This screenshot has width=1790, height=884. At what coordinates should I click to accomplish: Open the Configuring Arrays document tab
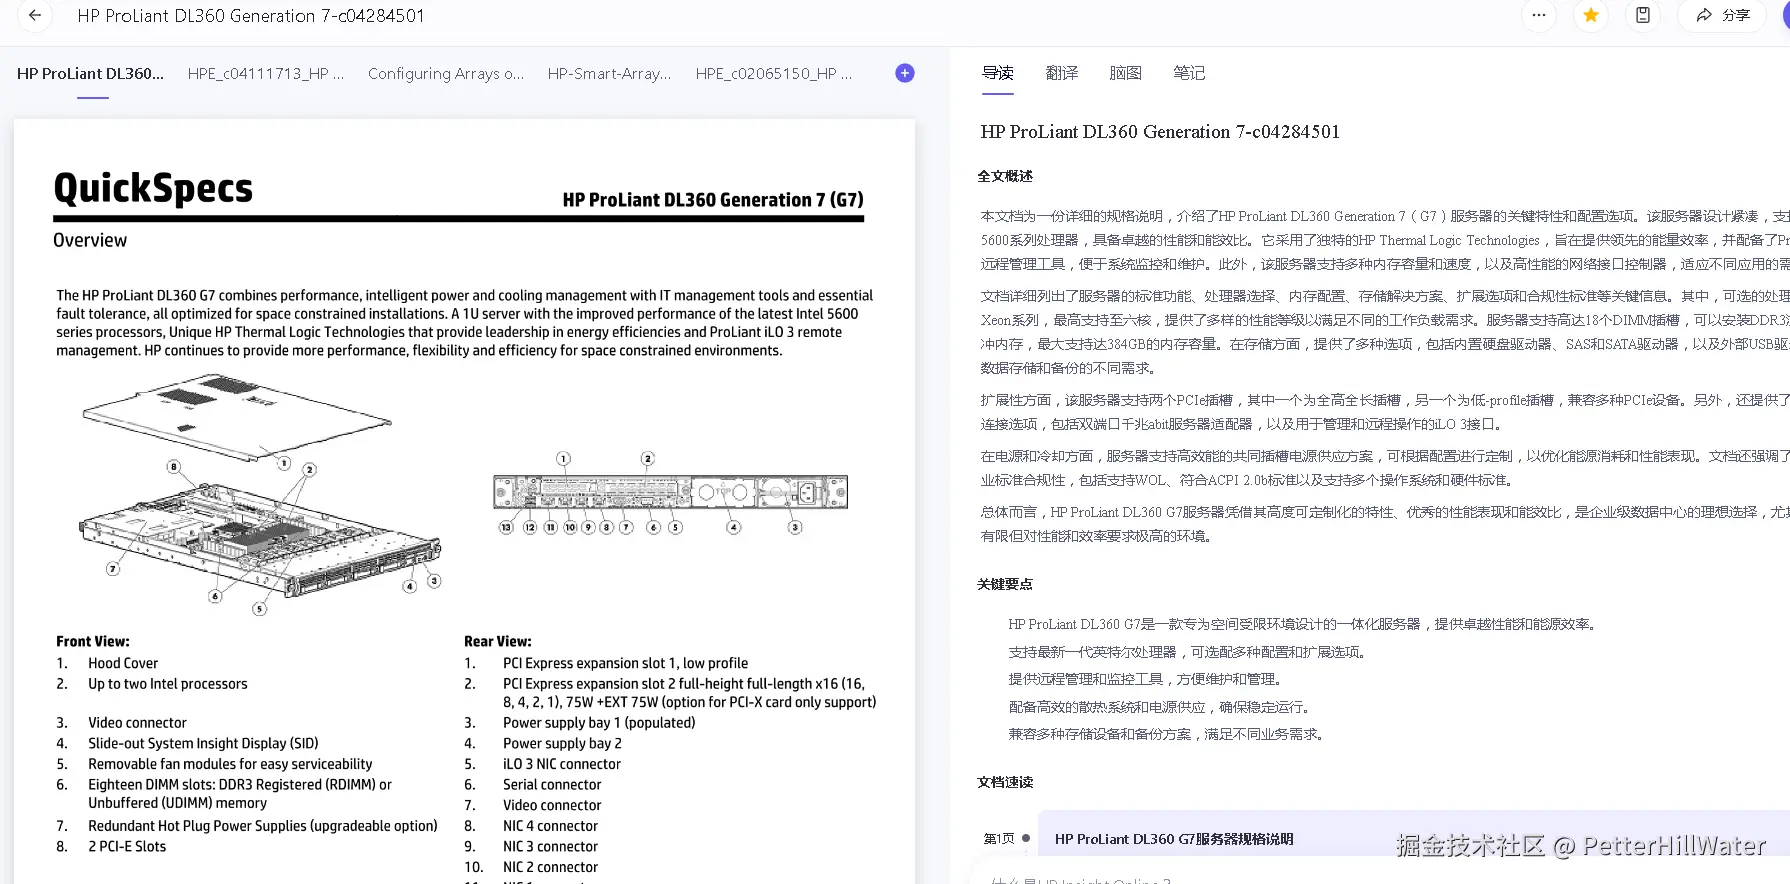pos(446,74)
